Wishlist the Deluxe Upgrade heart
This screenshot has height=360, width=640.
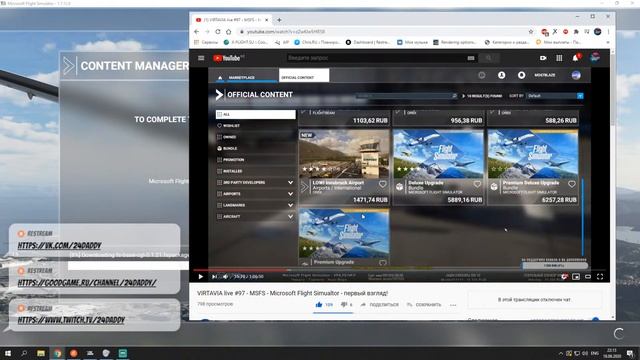point(477,184)
